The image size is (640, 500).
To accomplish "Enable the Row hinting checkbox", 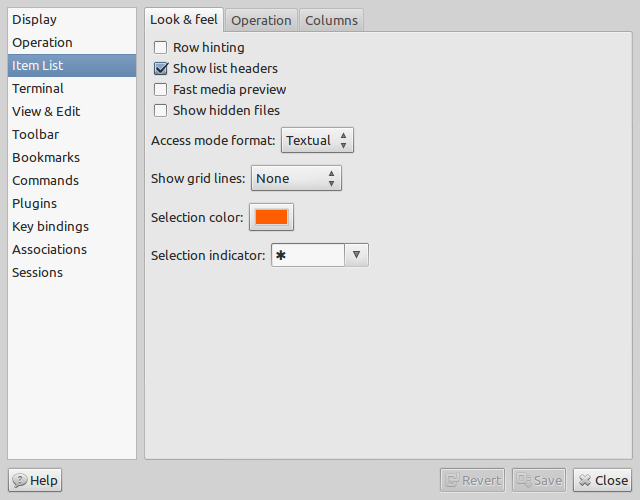I will (160, 47).
